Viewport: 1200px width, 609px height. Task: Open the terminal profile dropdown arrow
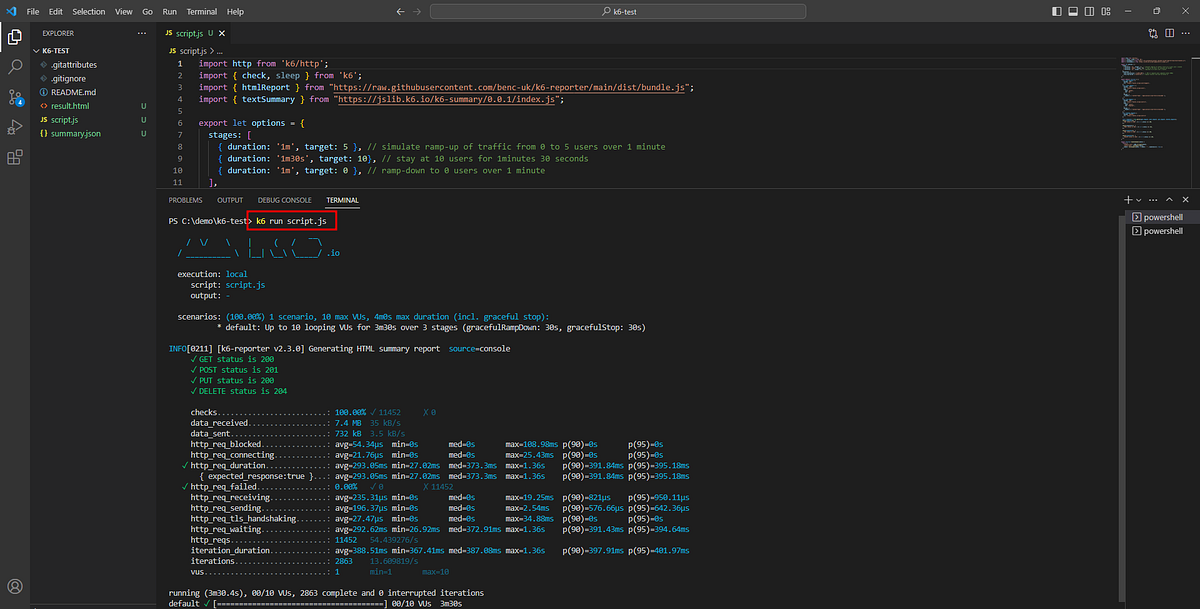click(x=1139, y=199)
